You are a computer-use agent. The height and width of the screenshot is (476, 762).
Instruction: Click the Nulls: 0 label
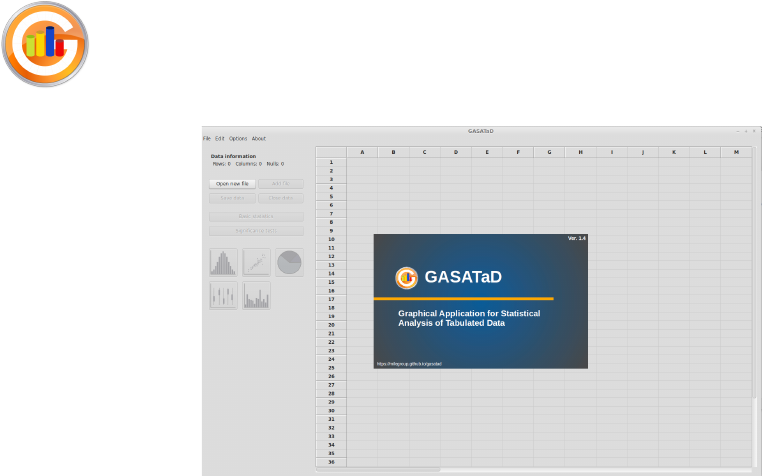point(276,164)
